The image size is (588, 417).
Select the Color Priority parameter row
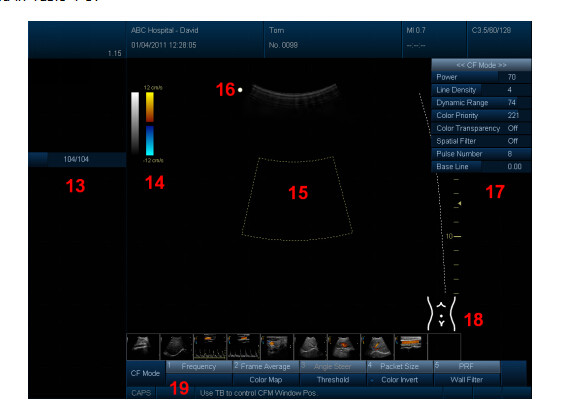tap(481, 115)
